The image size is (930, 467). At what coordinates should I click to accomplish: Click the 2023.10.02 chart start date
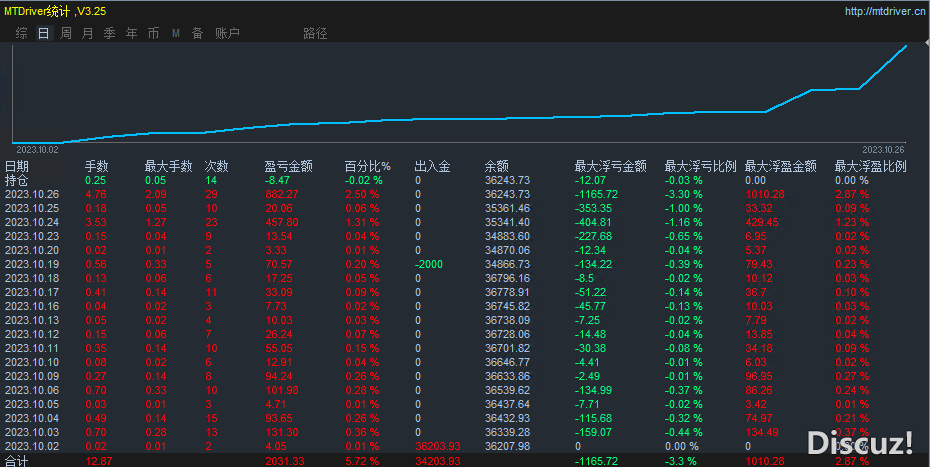37,148
